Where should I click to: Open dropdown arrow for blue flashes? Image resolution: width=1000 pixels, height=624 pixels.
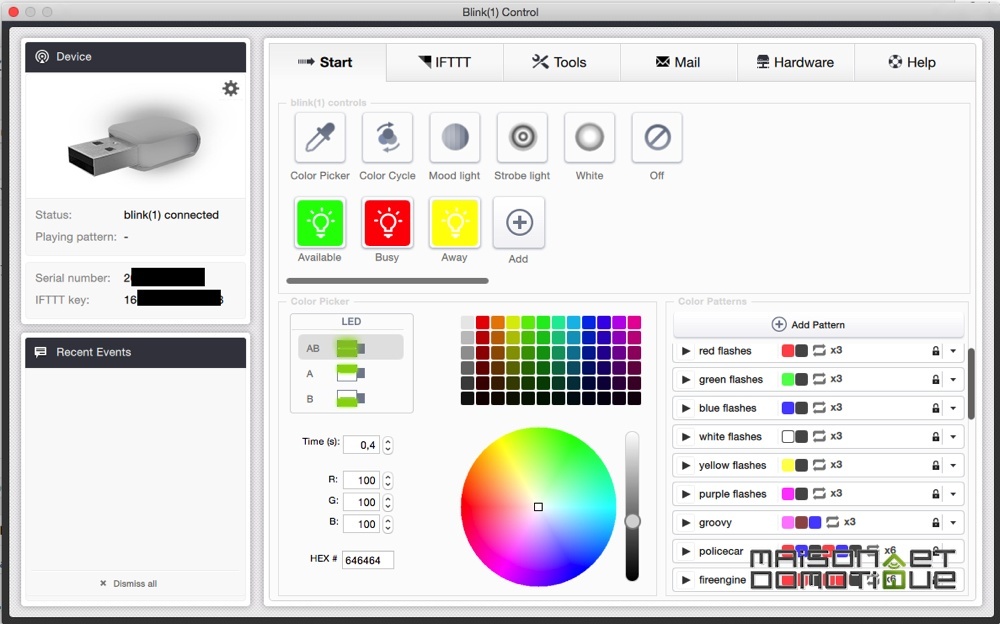(x=953, y=408)
